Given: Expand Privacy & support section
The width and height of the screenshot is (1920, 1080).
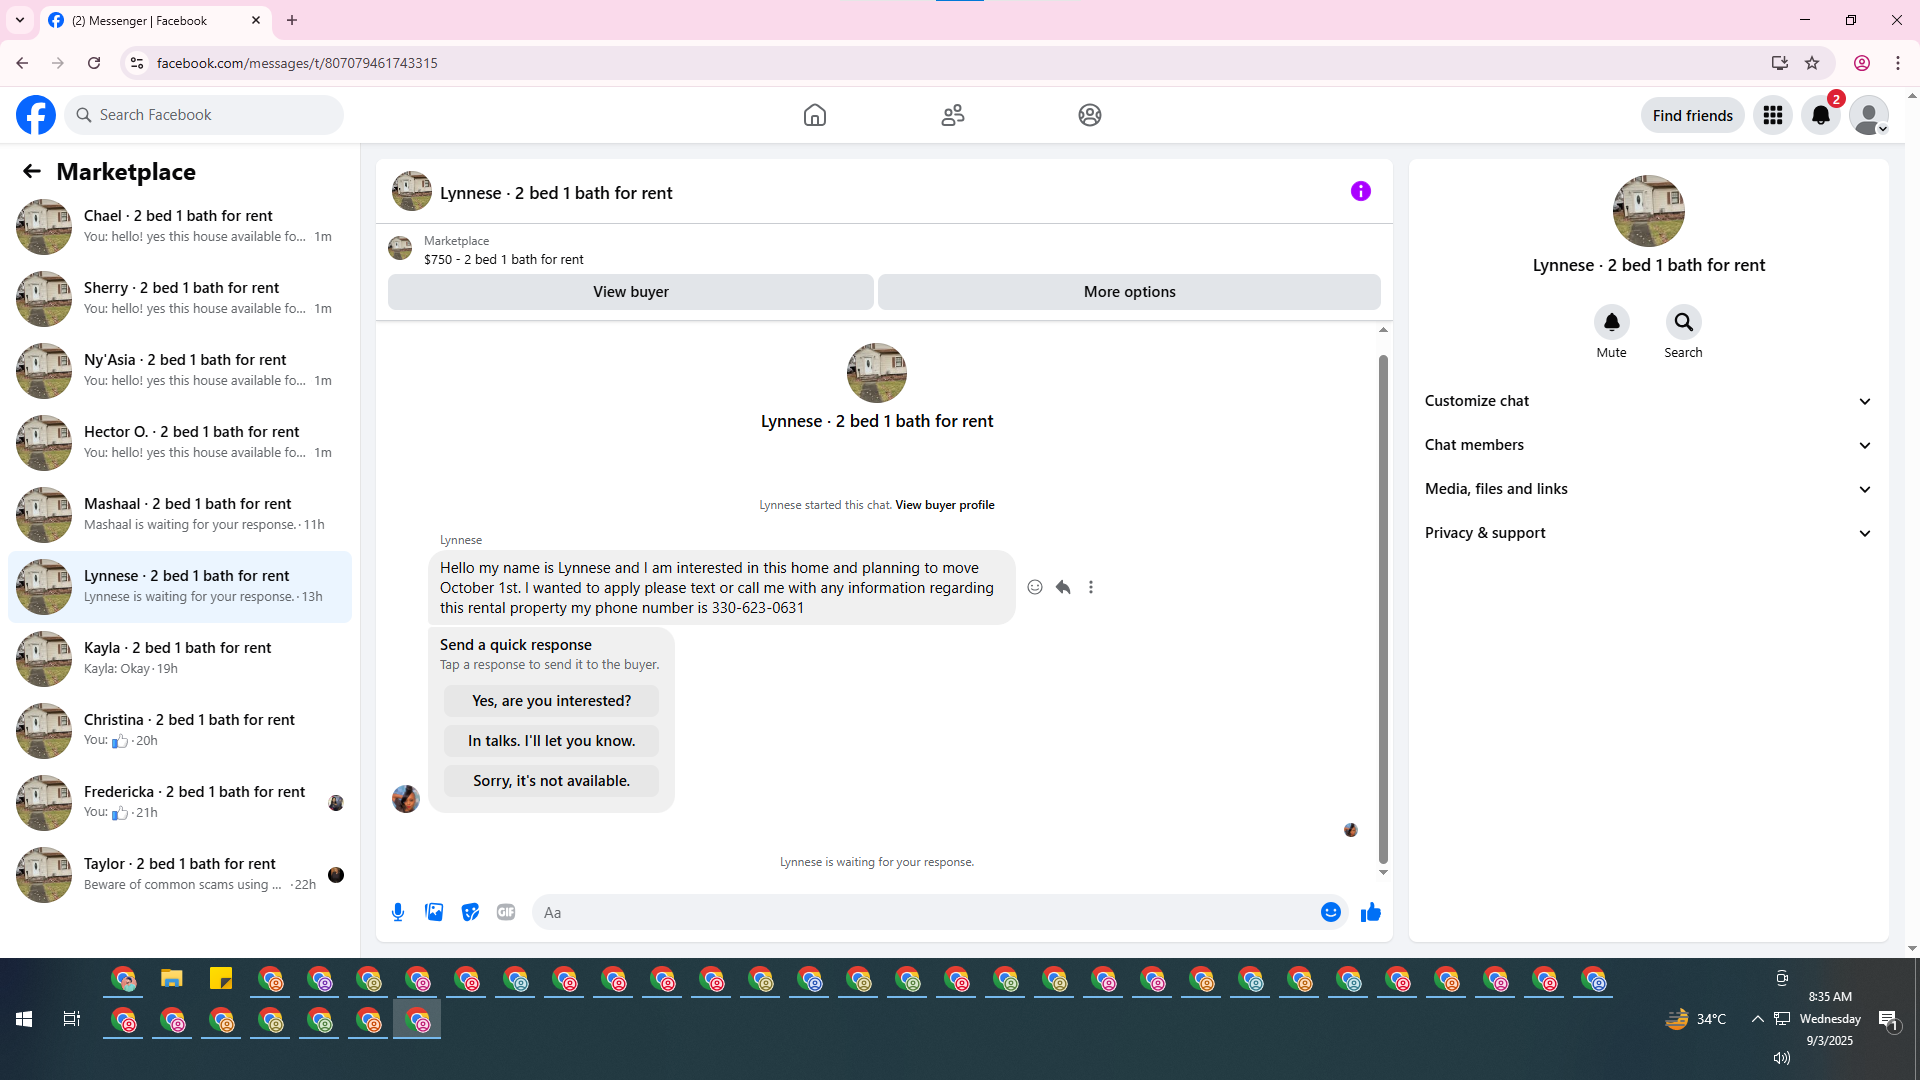Looking at the screenshot, I should (x=1649, y=533).
